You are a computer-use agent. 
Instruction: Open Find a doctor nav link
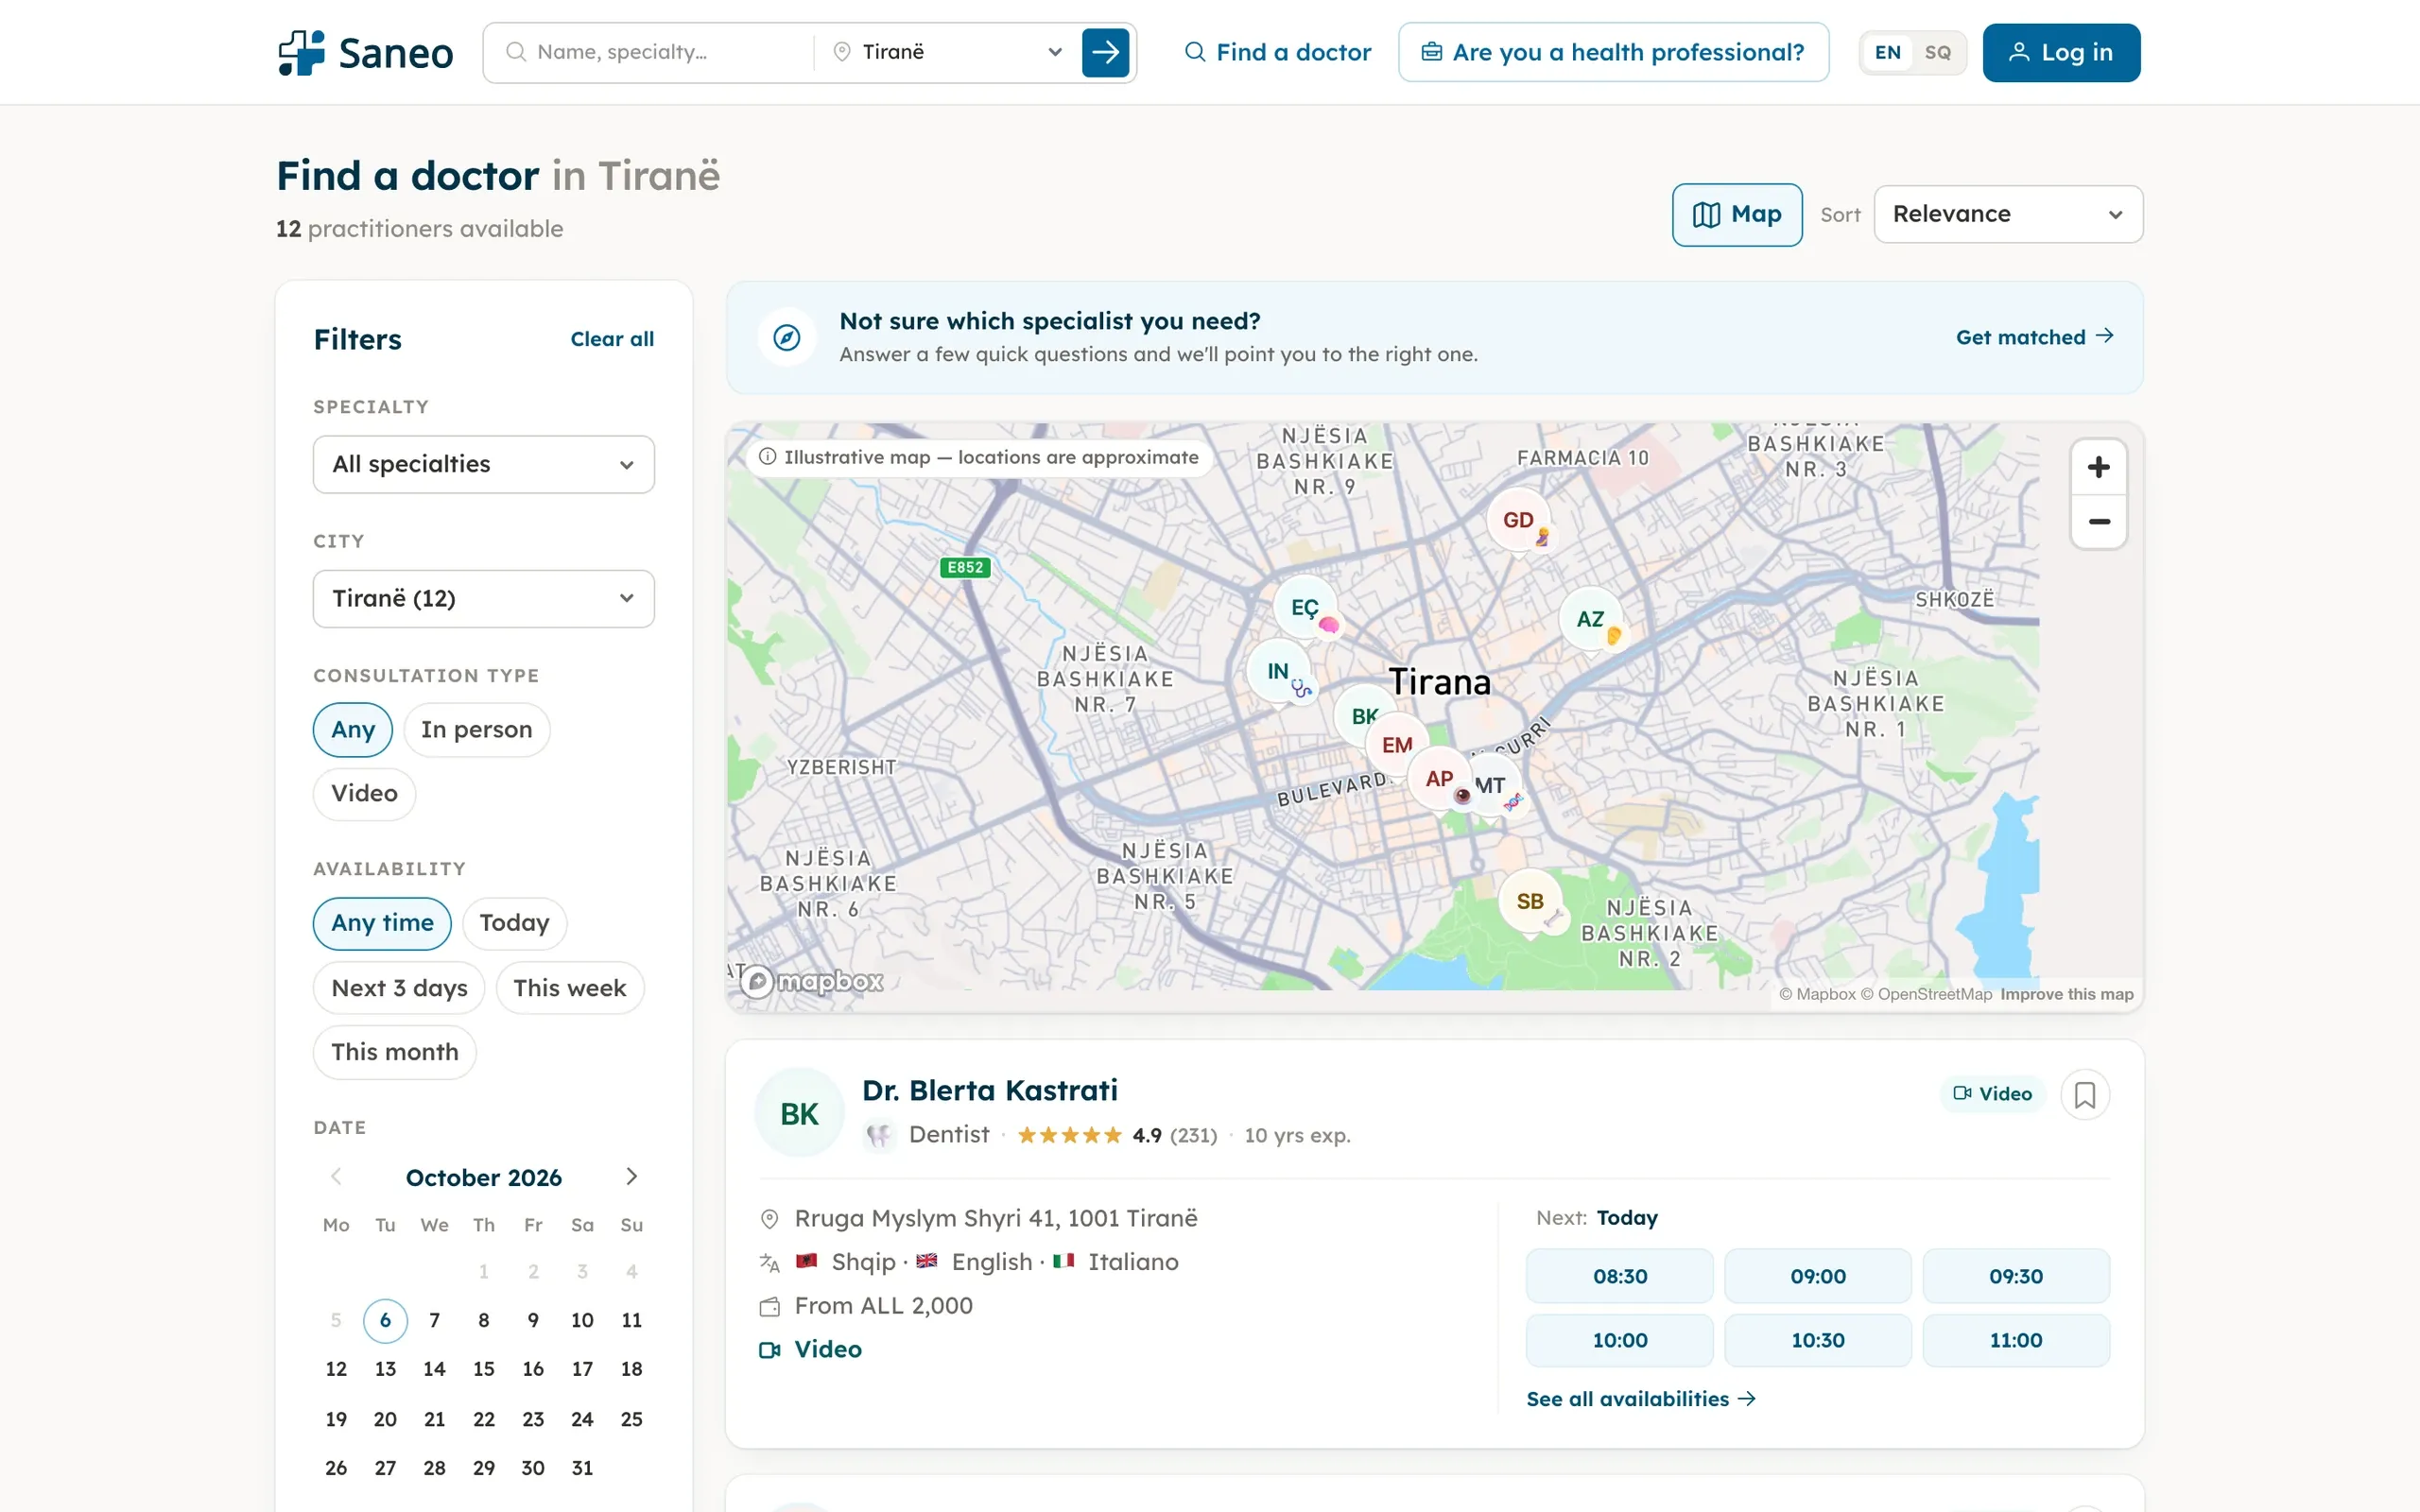pos(1277,52)
